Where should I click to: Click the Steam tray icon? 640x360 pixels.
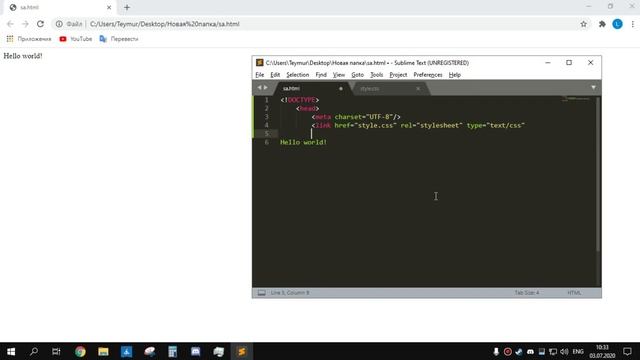pyautogui.click(x=519, y=351)
